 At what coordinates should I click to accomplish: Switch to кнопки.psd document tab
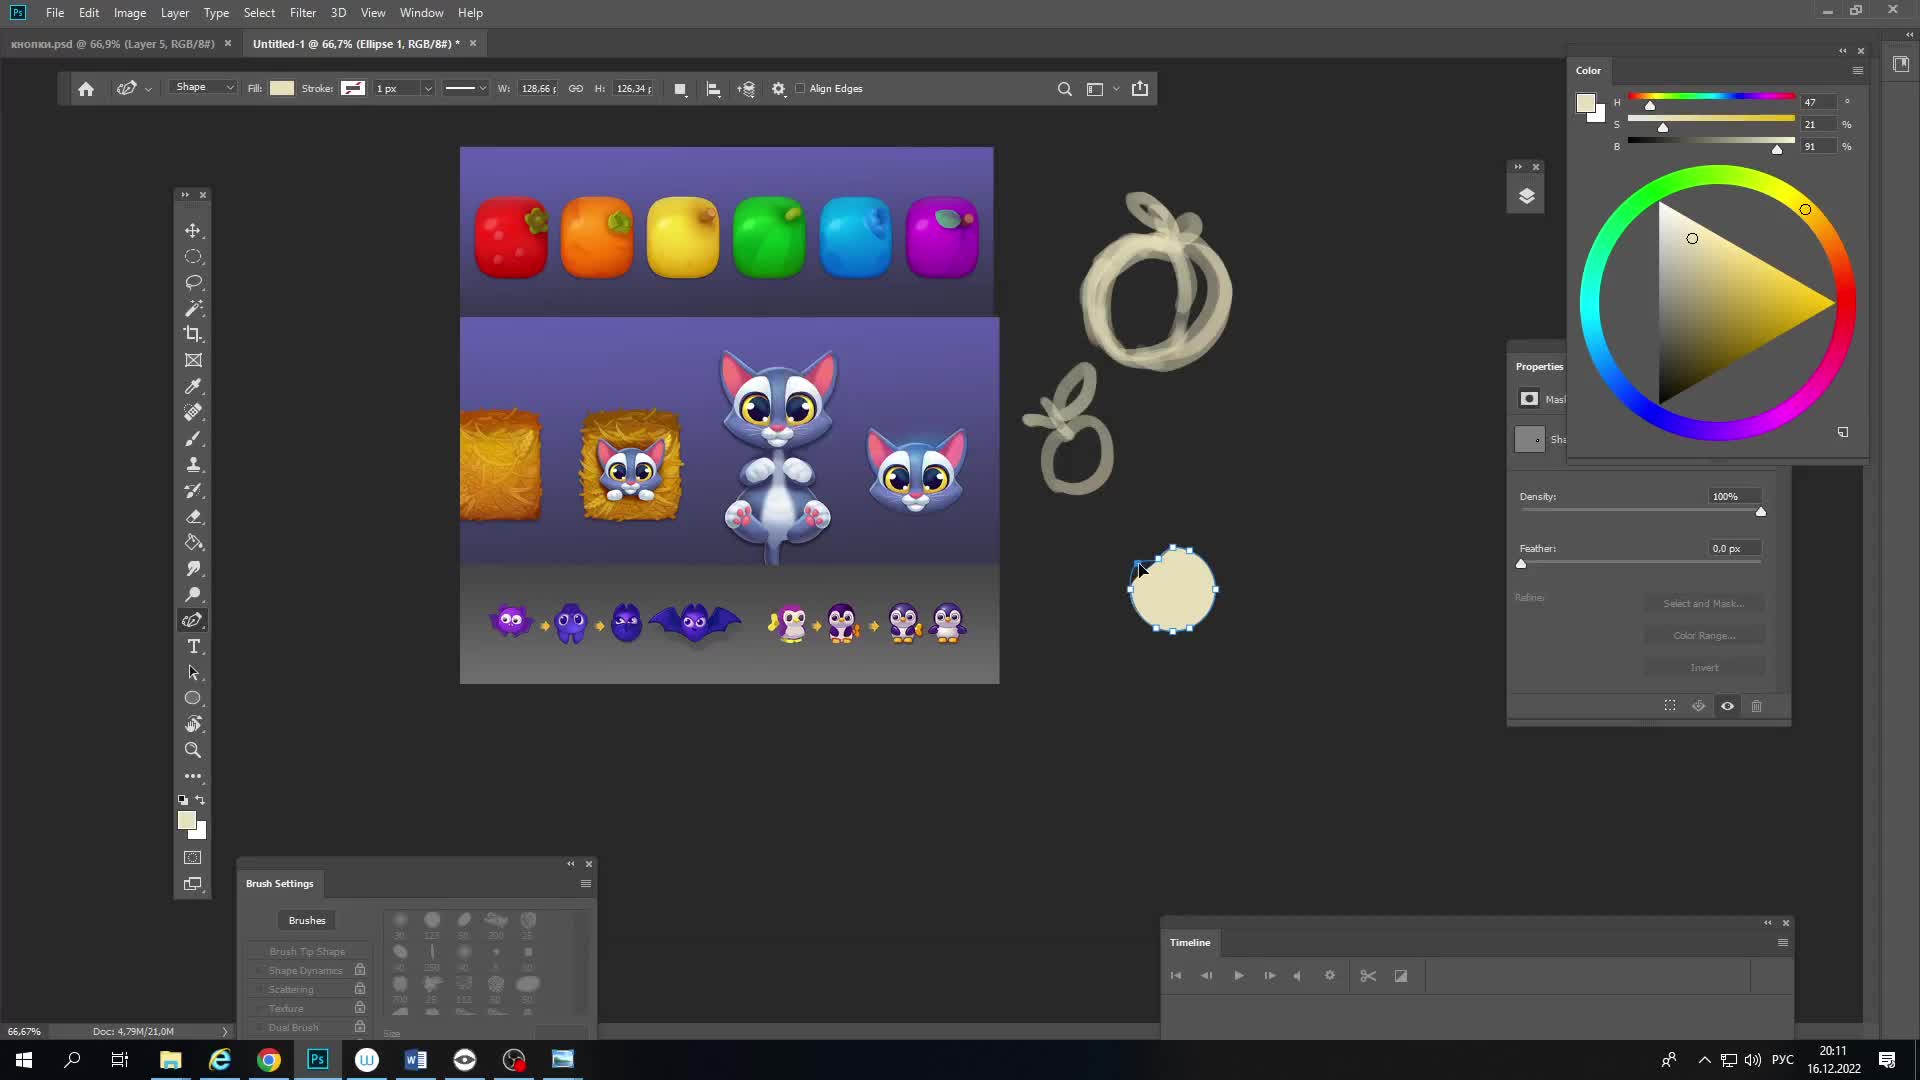click(x=113, y=44)
